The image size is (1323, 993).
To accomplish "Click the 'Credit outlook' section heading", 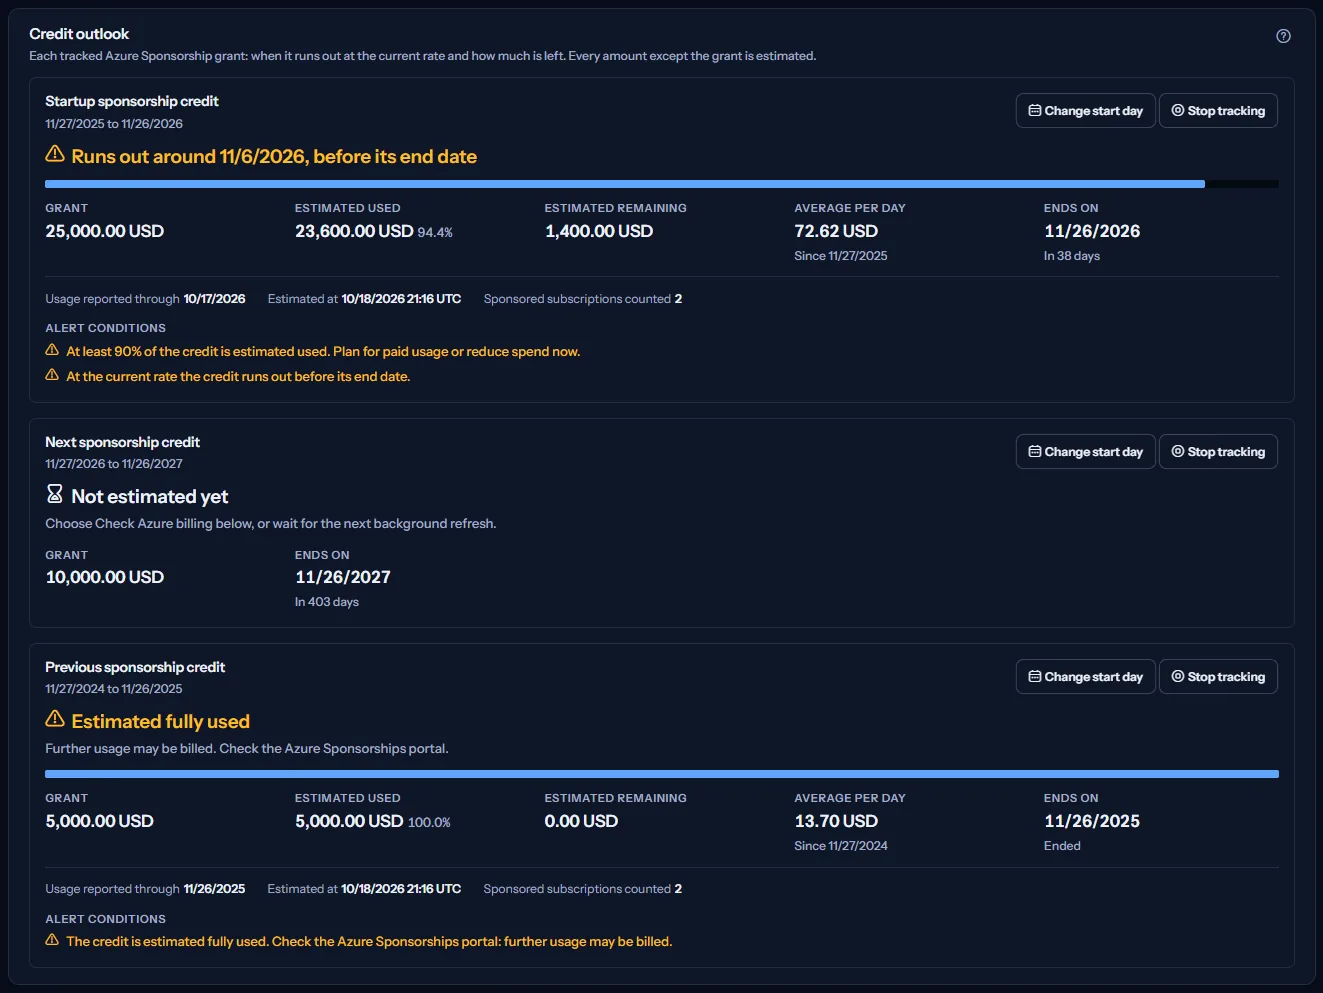I will [79, 34].
